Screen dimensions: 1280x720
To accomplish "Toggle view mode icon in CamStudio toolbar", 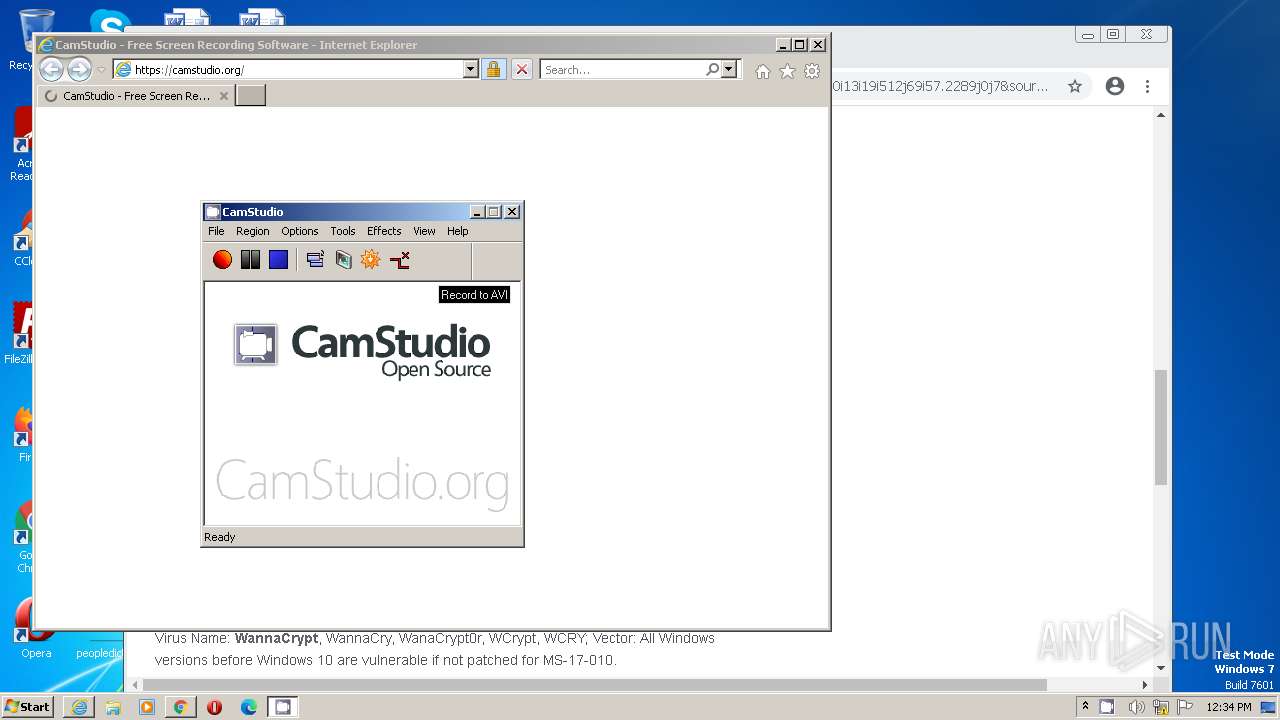I will (315, 260).
